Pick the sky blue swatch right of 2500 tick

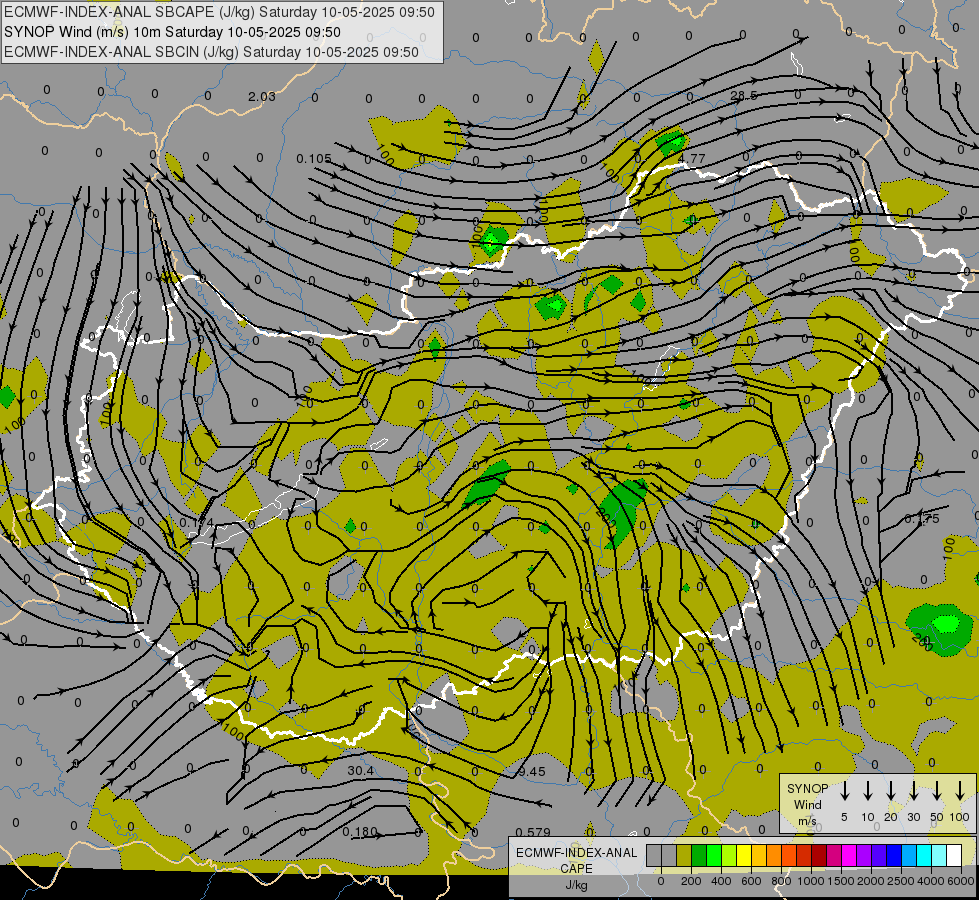909,856
